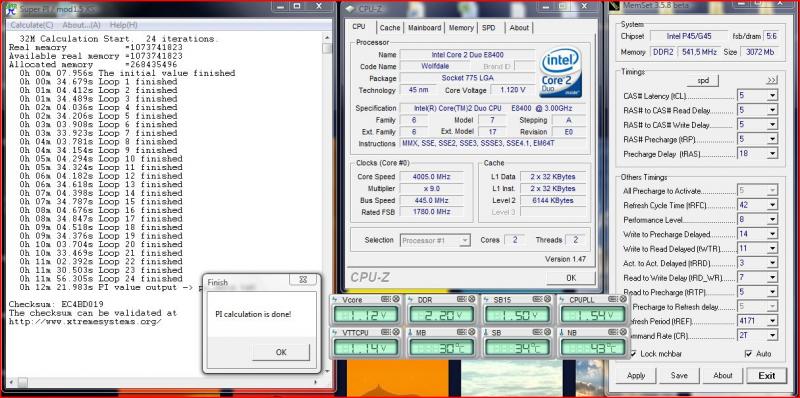Close the DDR voltage widget
This screenshot has height=398, width=800.
[472, 299]
